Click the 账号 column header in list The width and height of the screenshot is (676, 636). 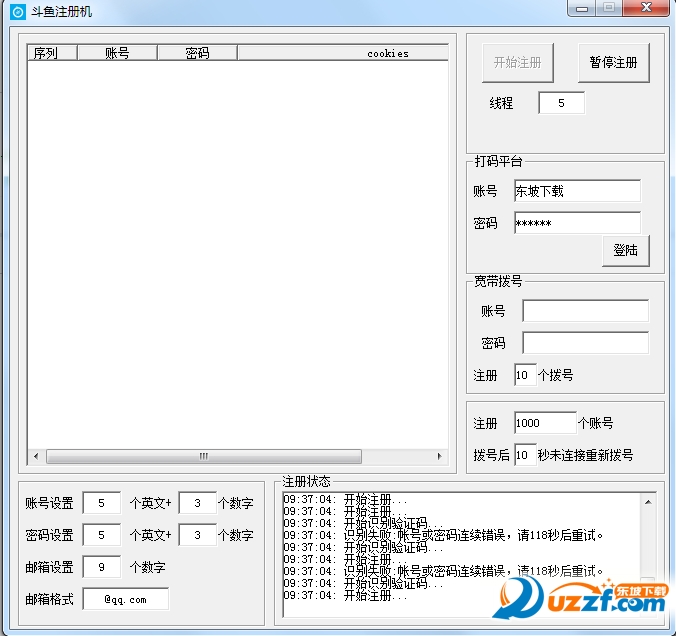[117, 53]
